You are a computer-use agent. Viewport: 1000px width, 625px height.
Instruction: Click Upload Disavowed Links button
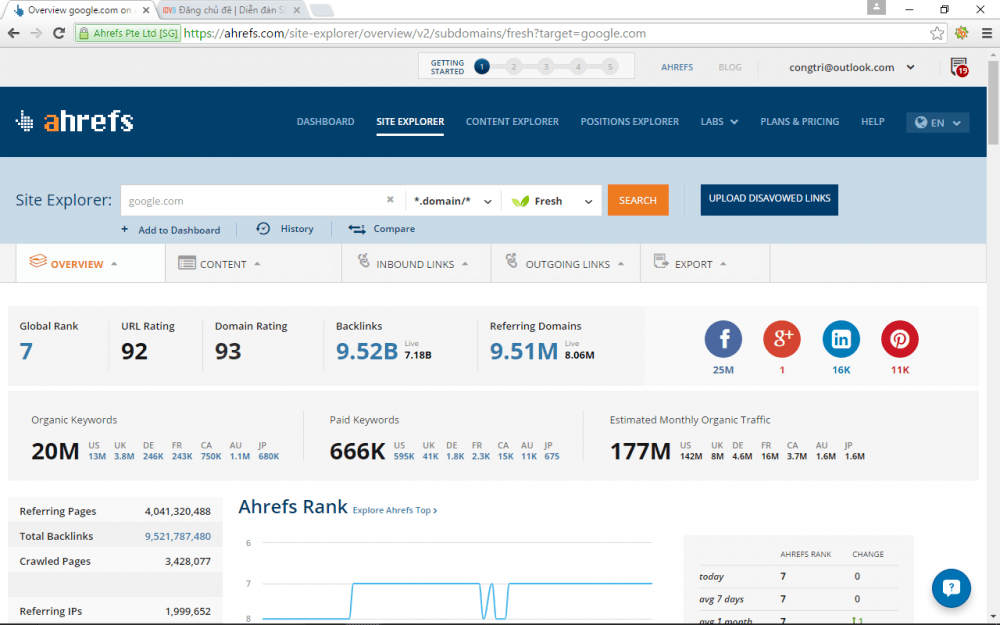pos(769,200)
